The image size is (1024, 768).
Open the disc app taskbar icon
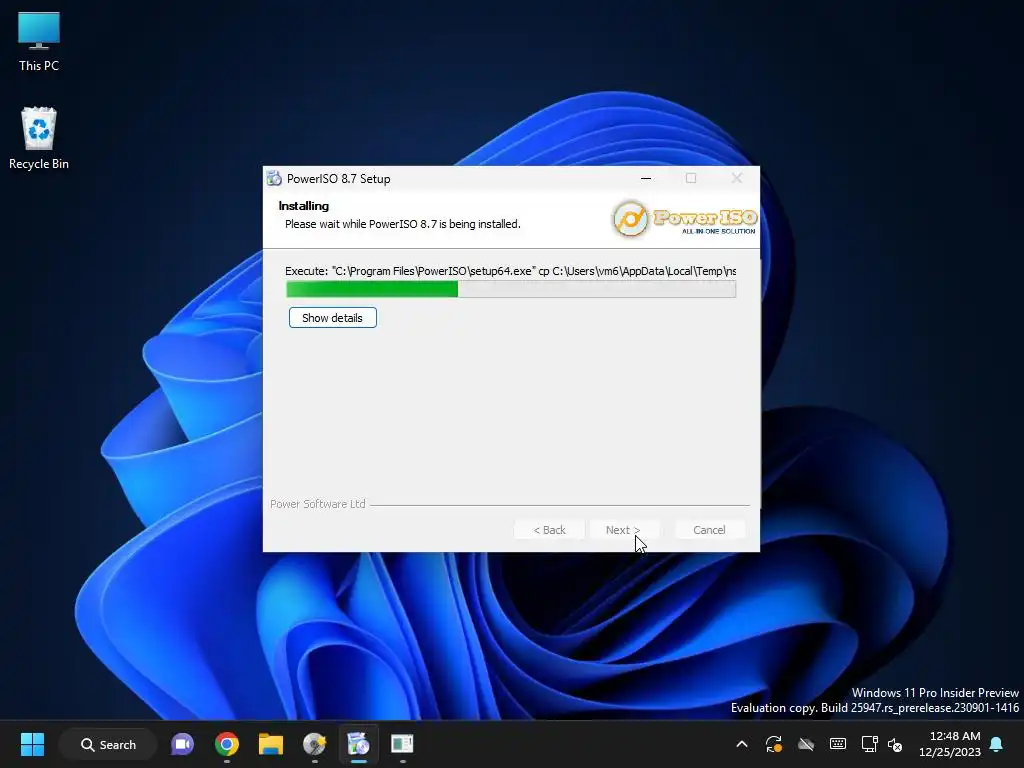[x=315, y=744]
